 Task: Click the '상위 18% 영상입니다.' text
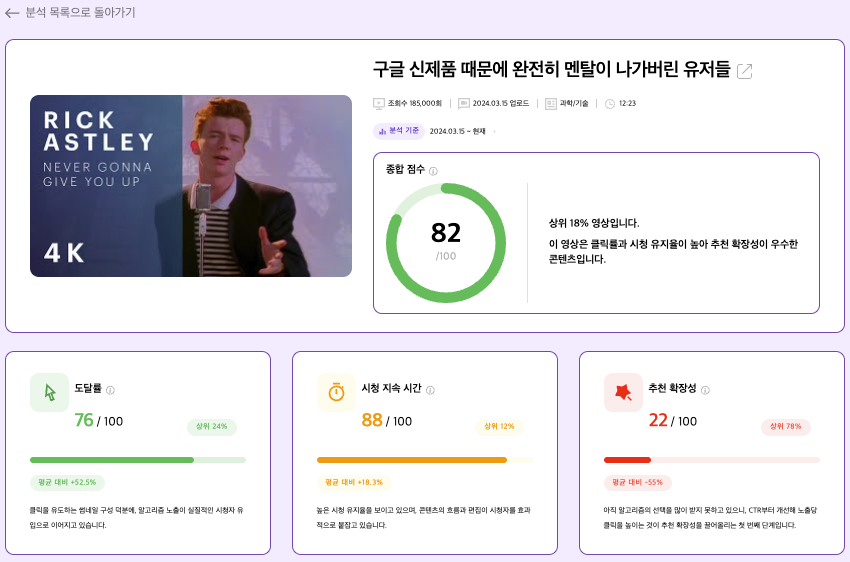pos(594,223)
